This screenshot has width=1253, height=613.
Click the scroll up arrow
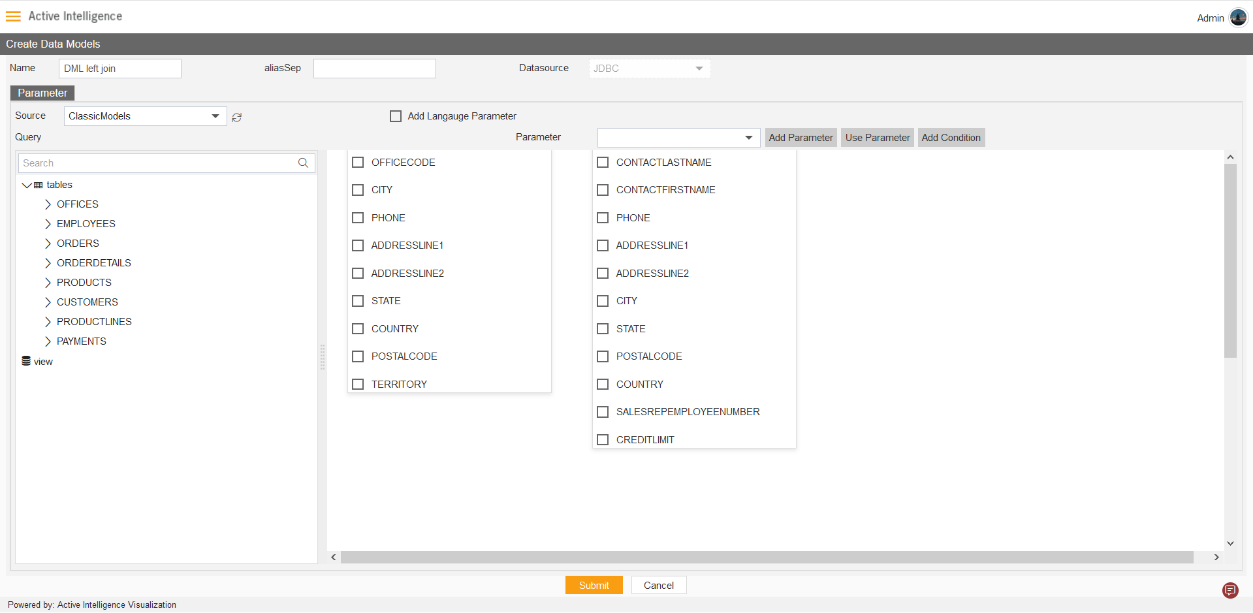[1230, 157]
